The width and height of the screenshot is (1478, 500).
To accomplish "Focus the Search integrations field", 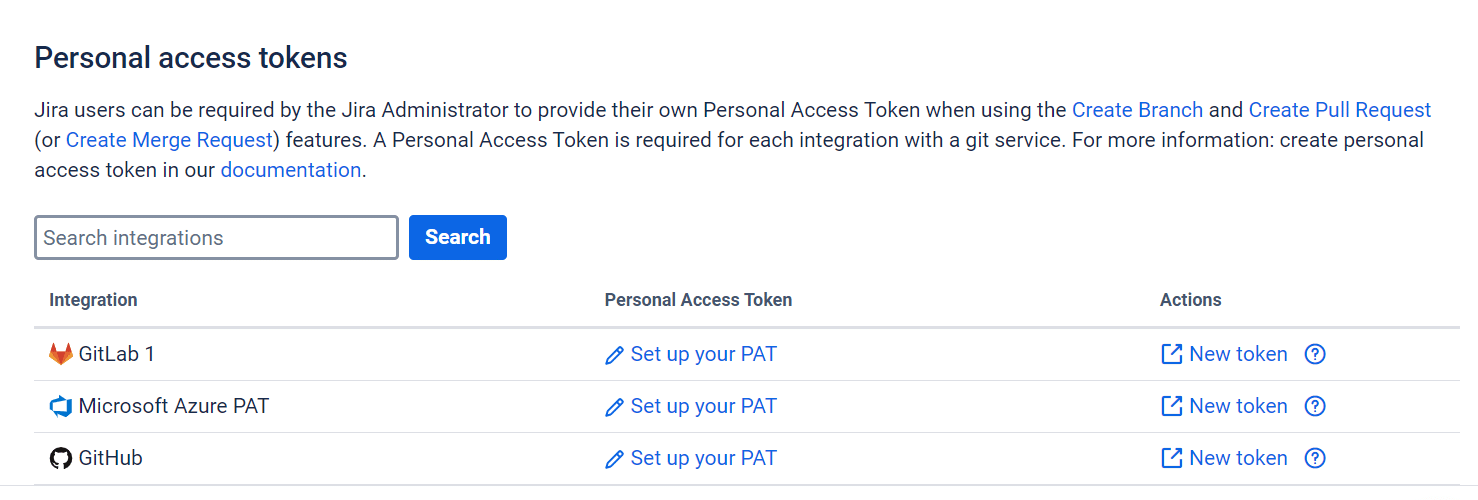I will click(x=216, y=238).
